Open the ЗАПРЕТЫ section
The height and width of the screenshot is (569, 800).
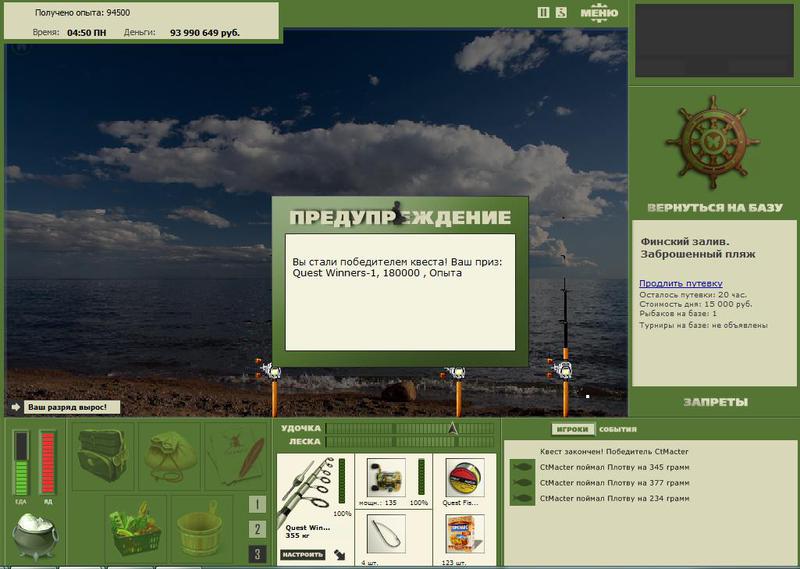point(715,402)
